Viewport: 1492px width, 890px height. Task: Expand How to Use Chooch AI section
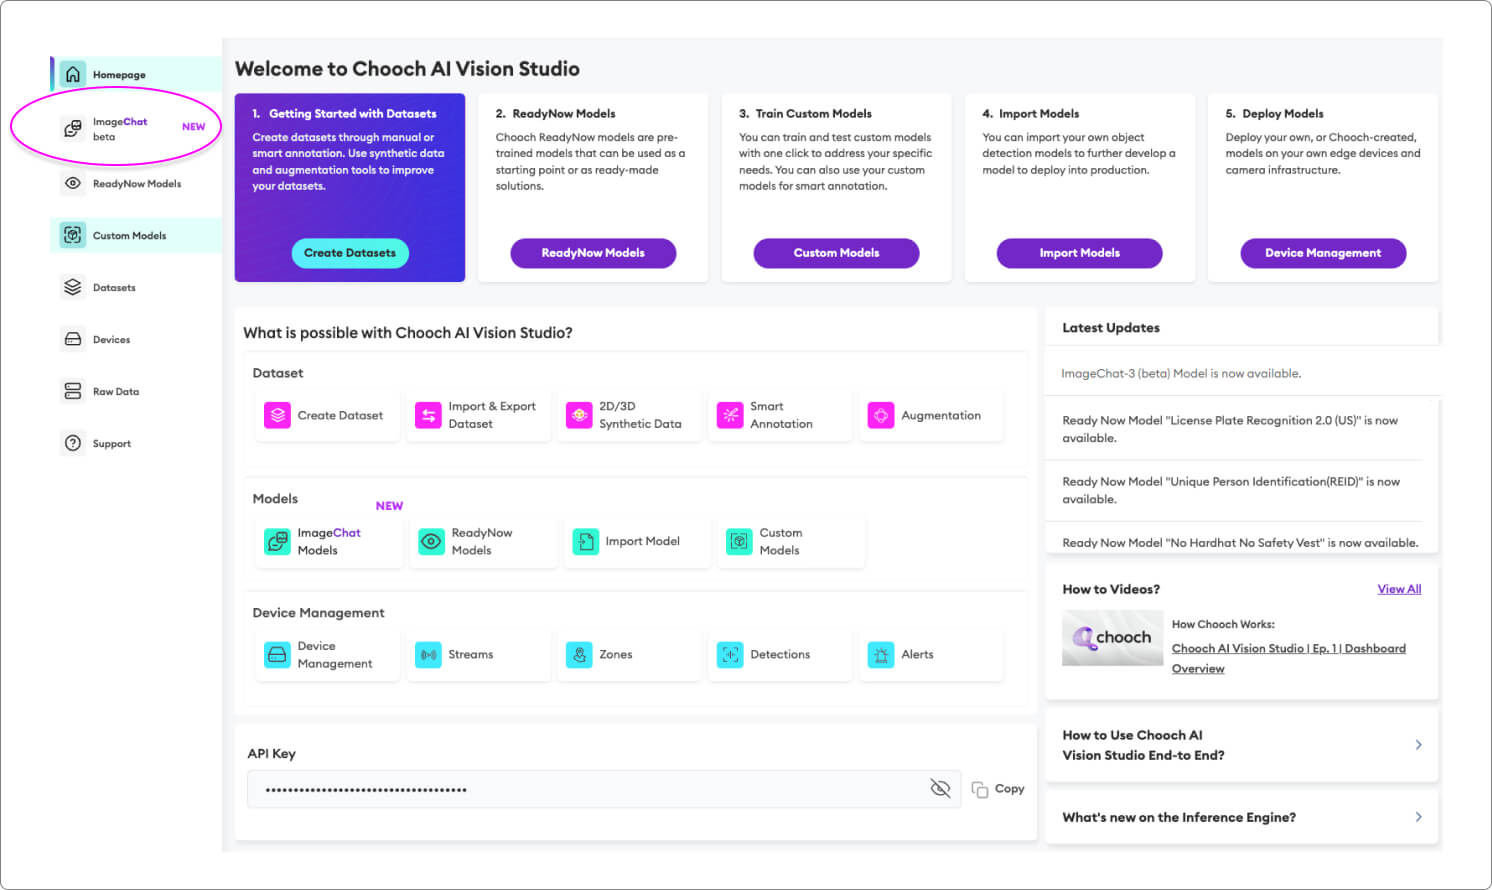coord(1241,745)
